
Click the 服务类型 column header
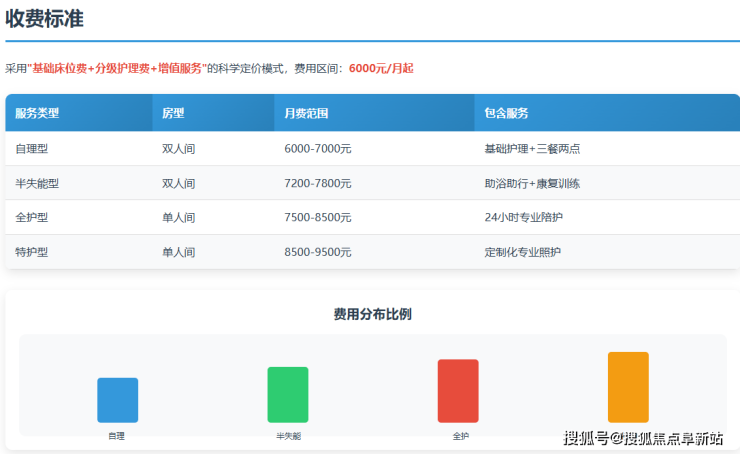pos(37,113)
